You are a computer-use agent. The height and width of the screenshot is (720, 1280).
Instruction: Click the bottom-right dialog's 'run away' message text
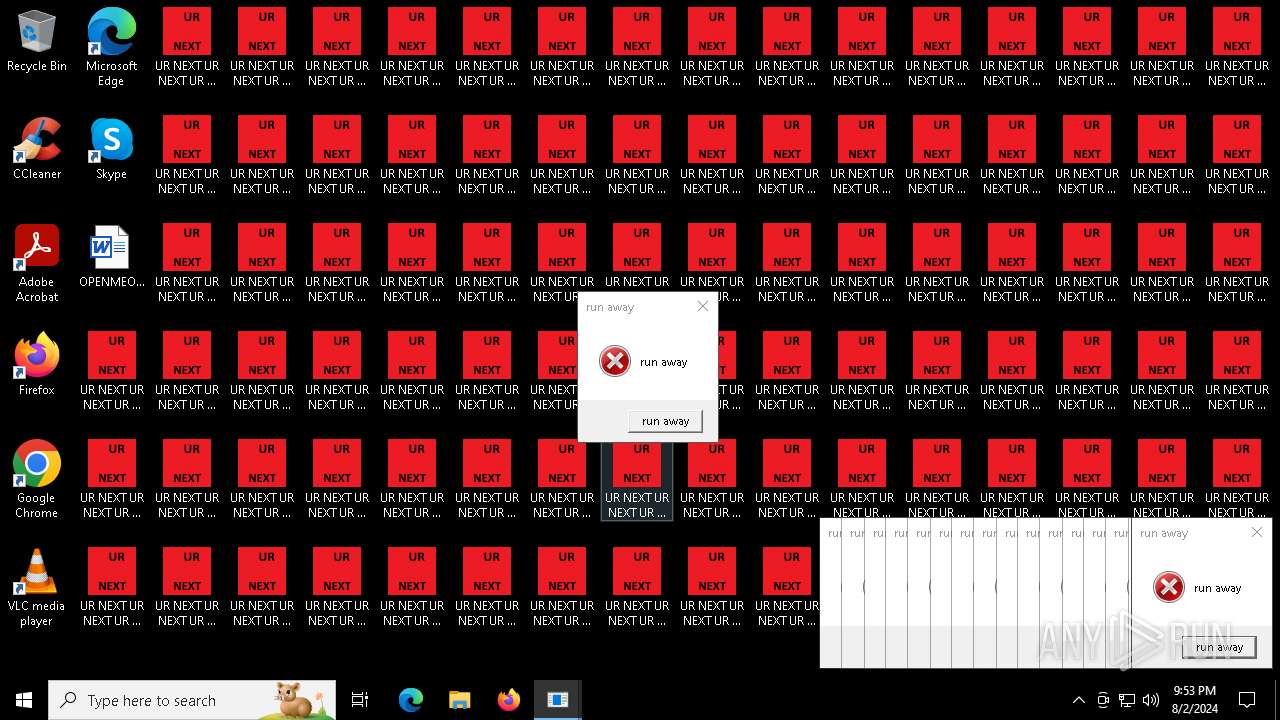coord(1218,588)
